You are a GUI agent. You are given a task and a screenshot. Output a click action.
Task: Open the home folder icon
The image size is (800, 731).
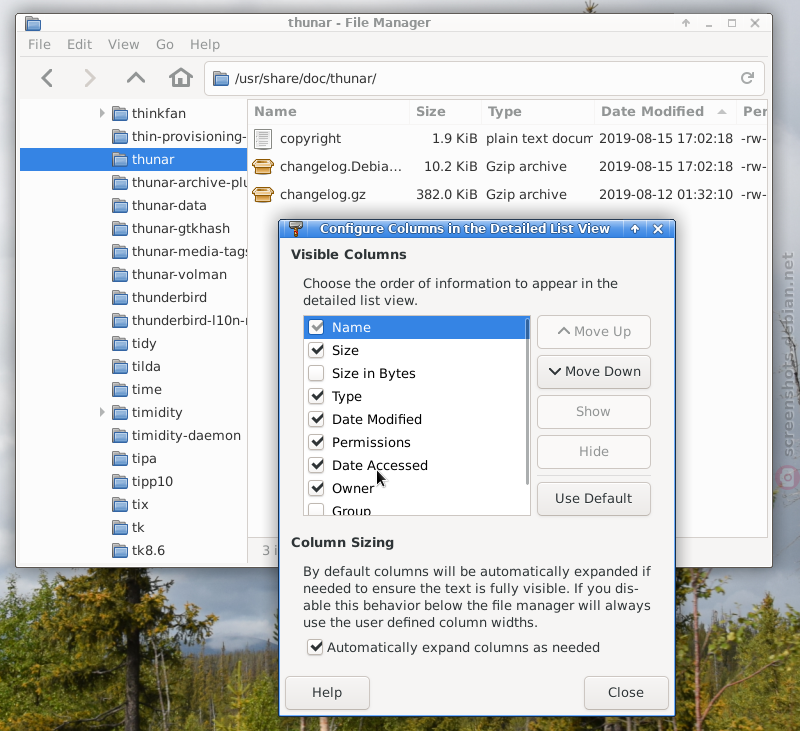181,78
